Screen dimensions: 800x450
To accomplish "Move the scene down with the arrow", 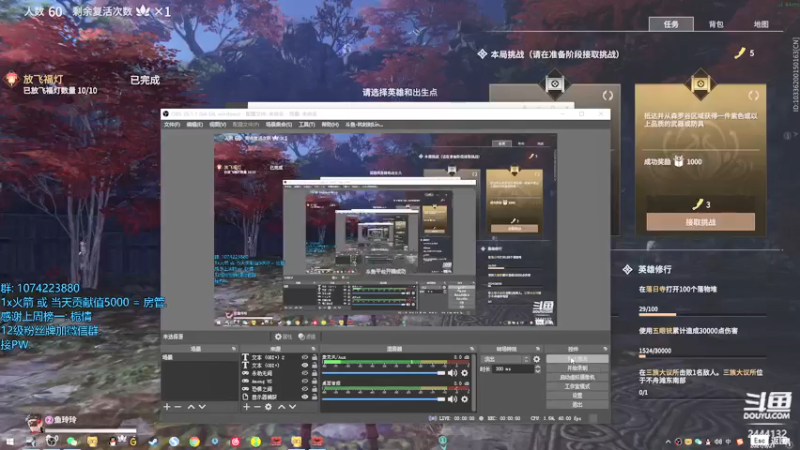I will click(202, 407).
